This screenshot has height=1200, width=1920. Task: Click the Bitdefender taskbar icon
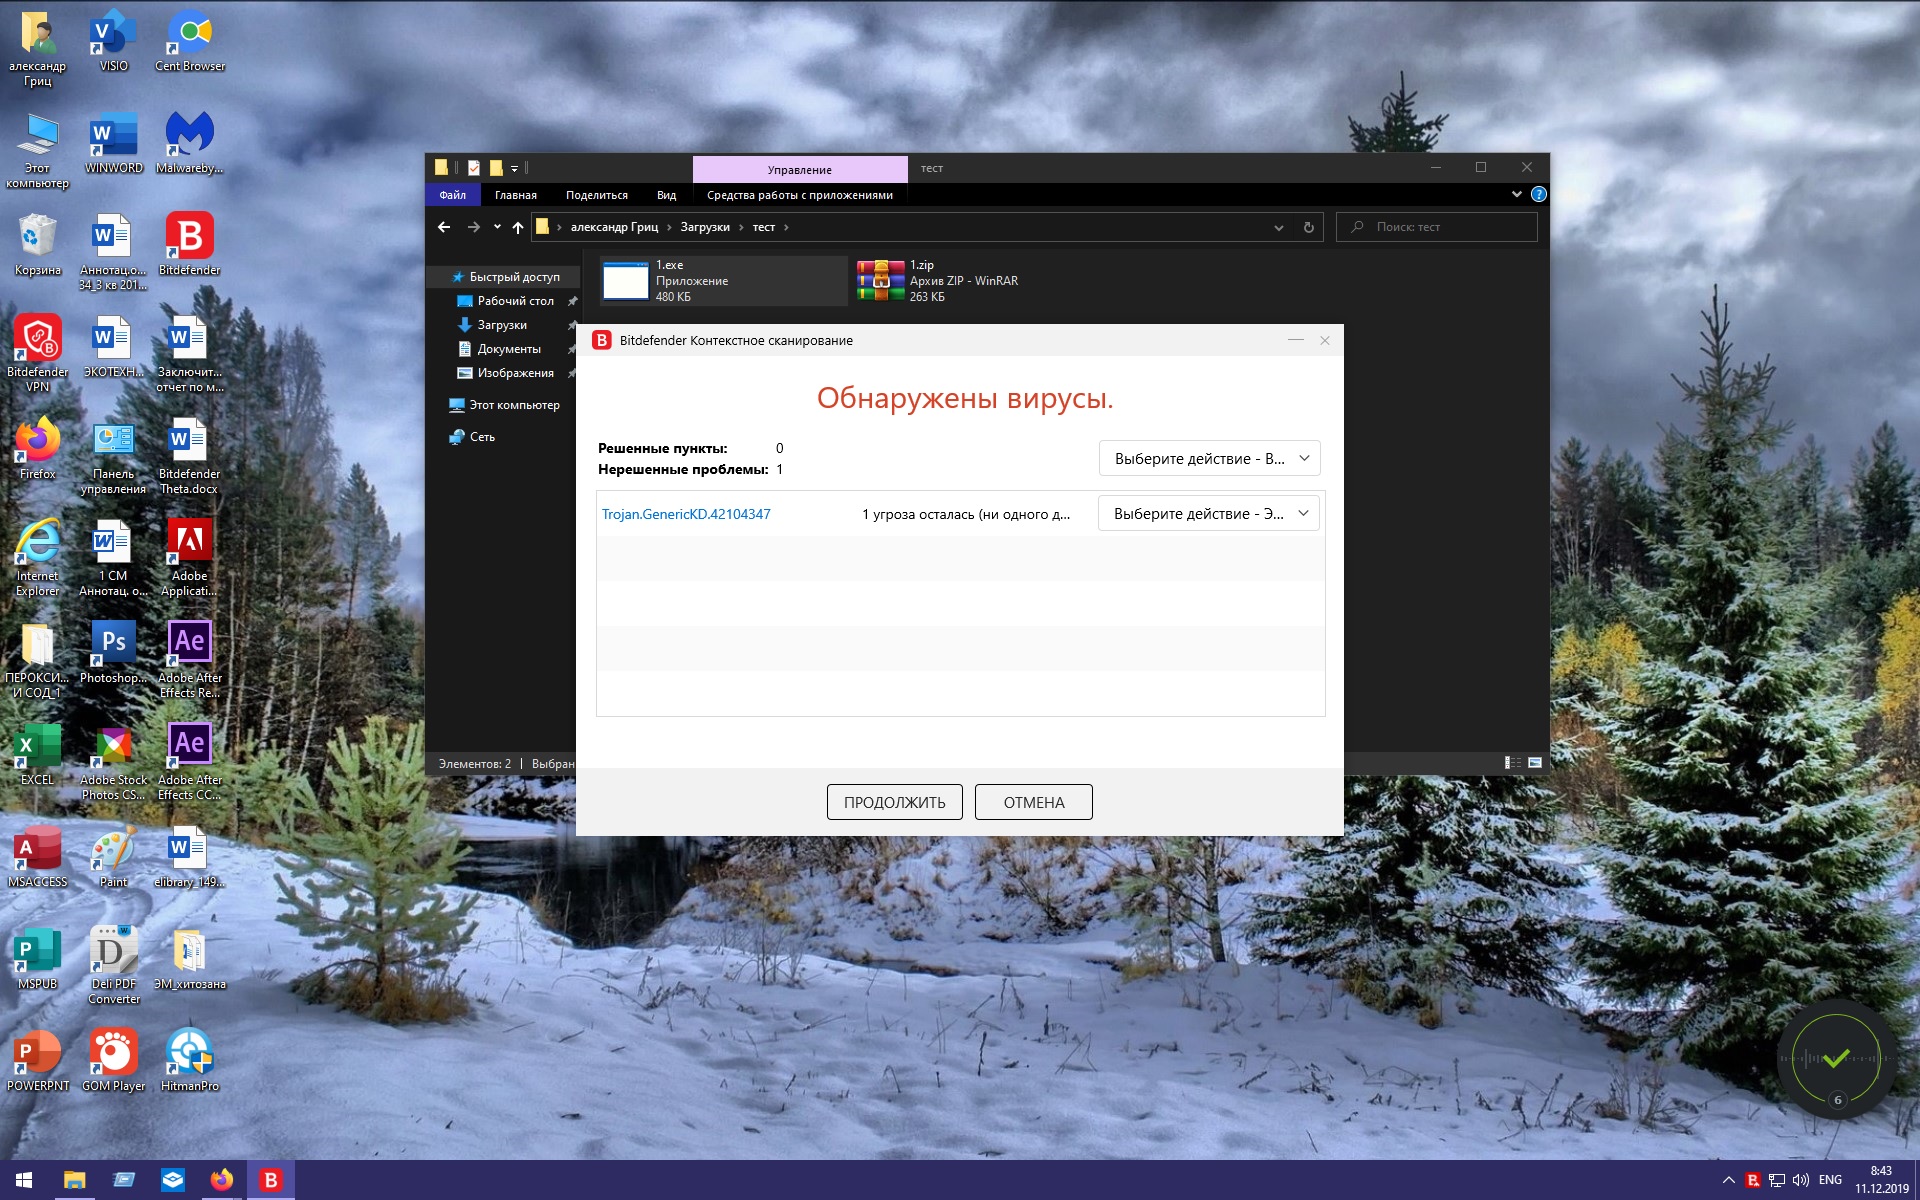[270, 1180]
